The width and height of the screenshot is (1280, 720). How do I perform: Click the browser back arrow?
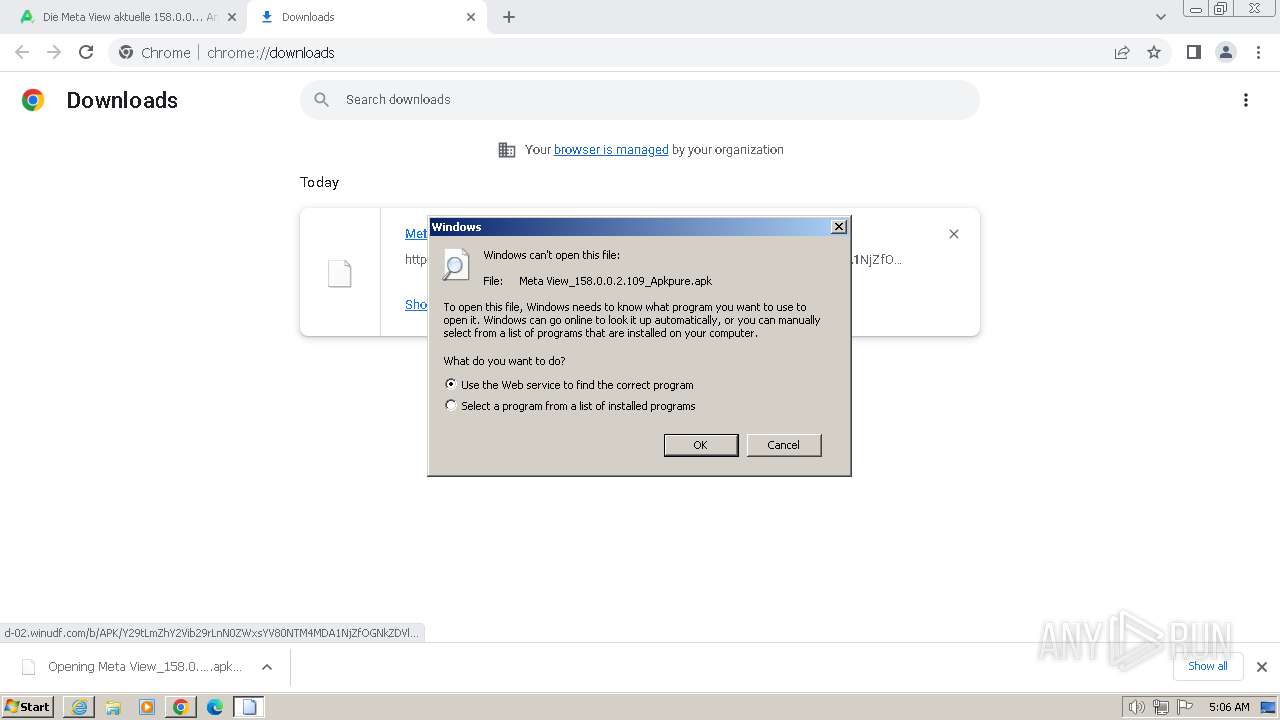pyautogui.click(x=22, y=52)
